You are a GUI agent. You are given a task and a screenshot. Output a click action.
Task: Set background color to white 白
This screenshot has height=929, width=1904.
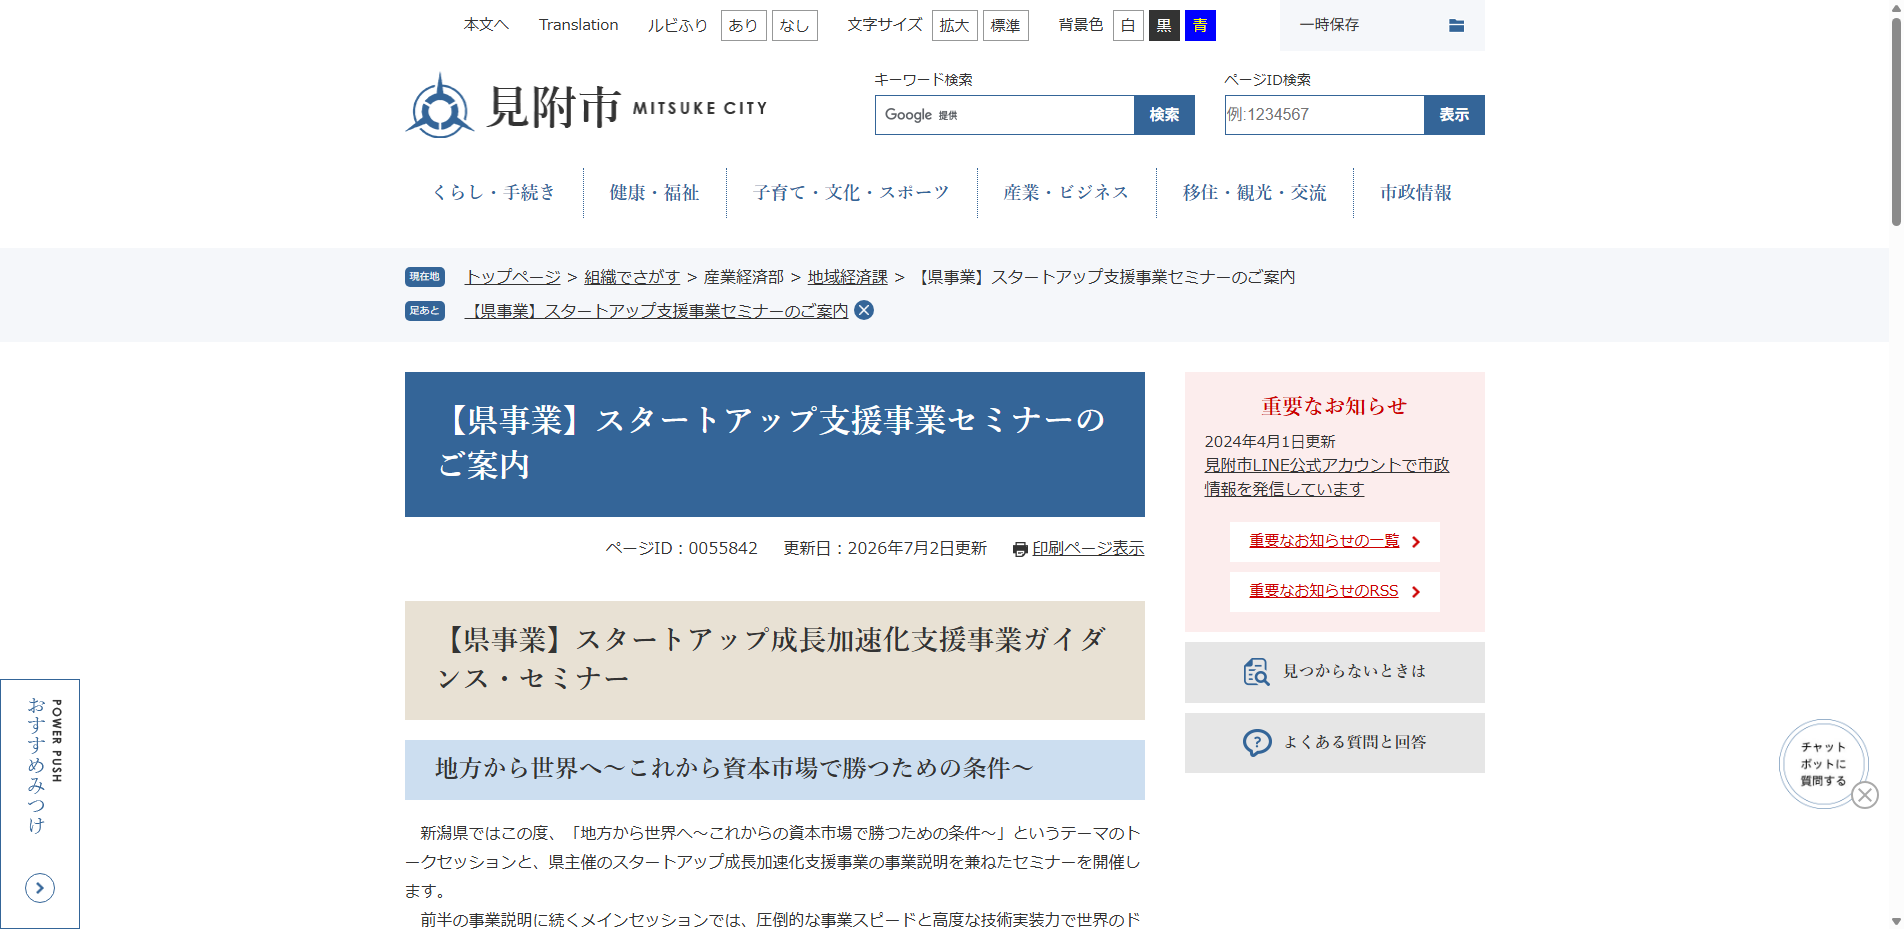click(x=1128, y=25)
